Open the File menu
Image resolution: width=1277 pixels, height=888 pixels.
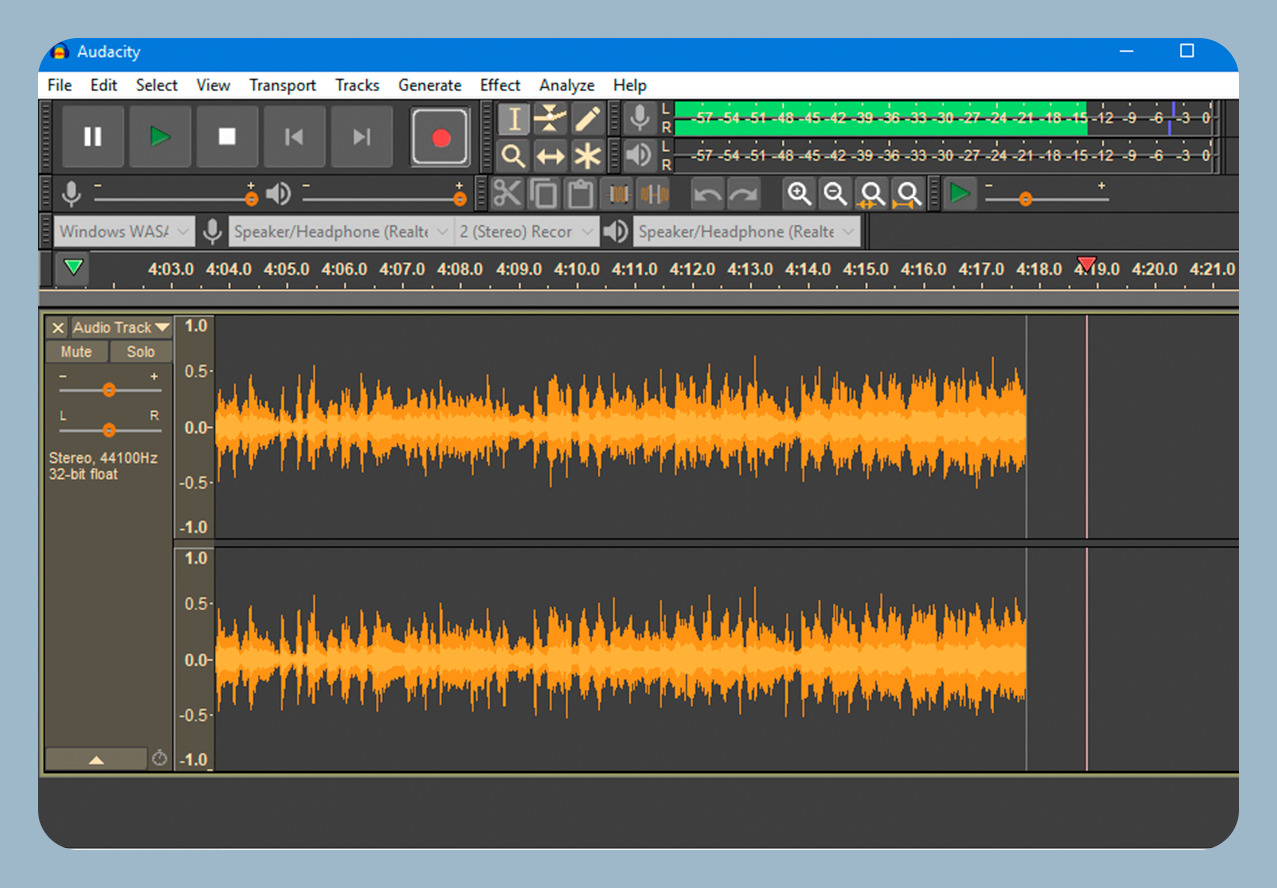pyautogui.click(x=60, y=85)
